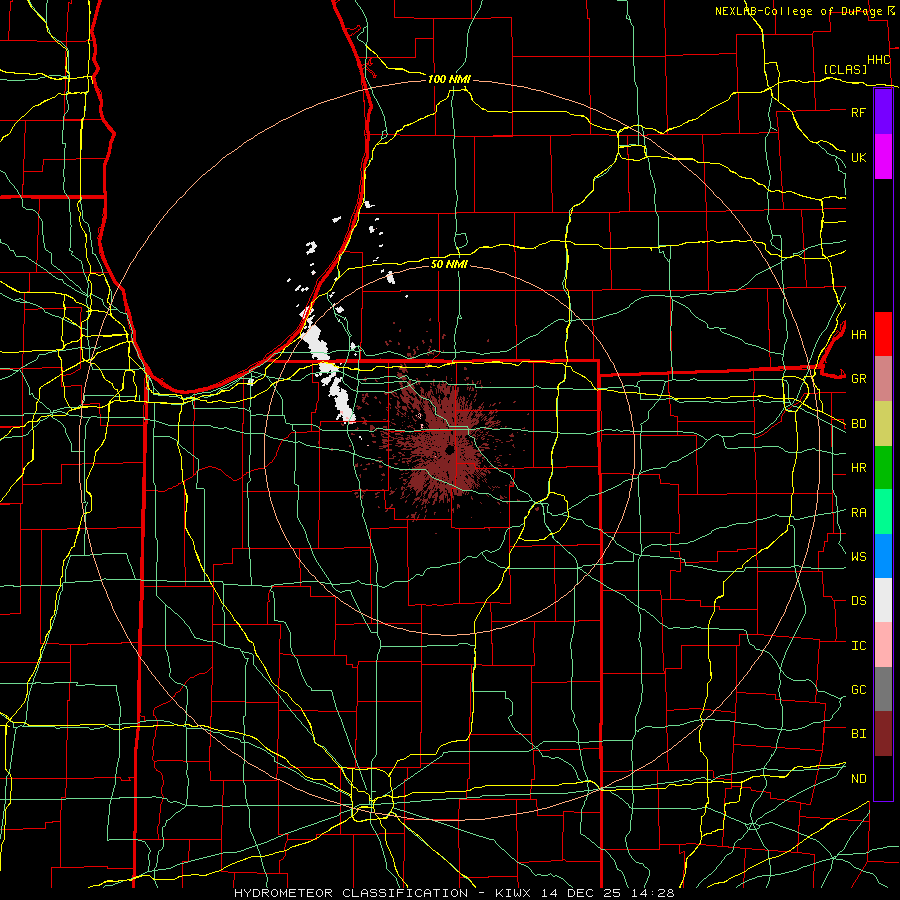Click the HHC product label
This screenshot has height=900, width=900.
click(878, 60)
